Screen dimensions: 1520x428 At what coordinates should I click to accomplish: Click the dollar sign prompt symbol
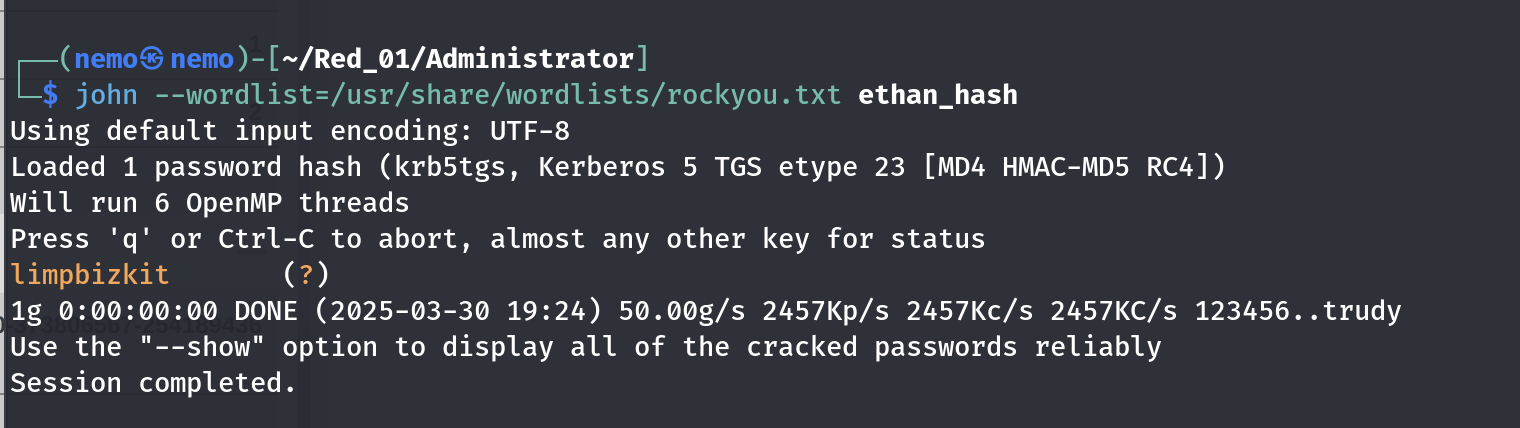pyautogui.click(x=50, y=95)
